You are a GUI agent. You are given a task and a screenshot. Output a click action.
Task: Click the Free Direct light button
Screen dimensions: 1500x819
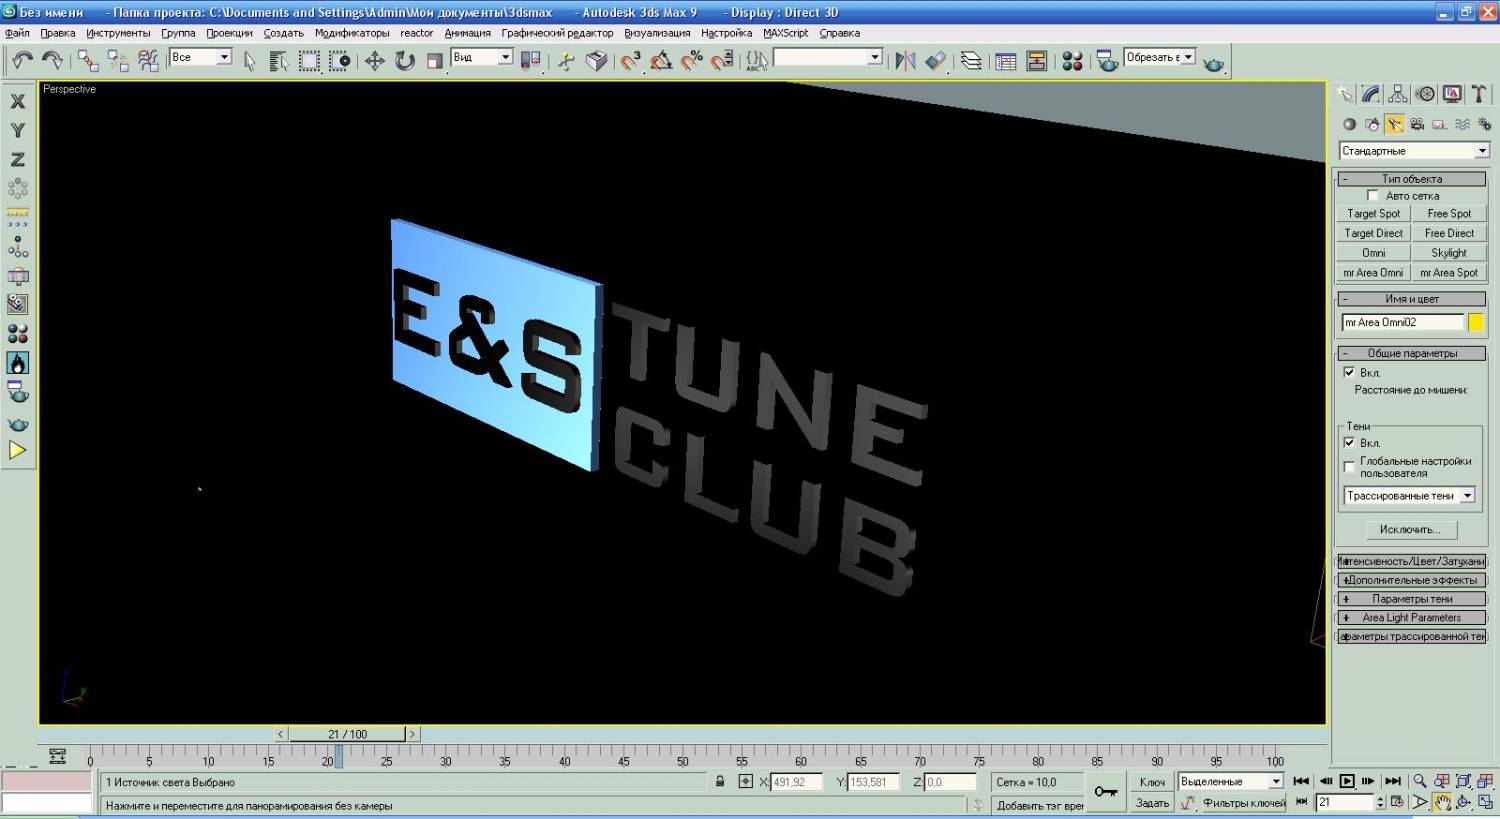[1449, 233]
